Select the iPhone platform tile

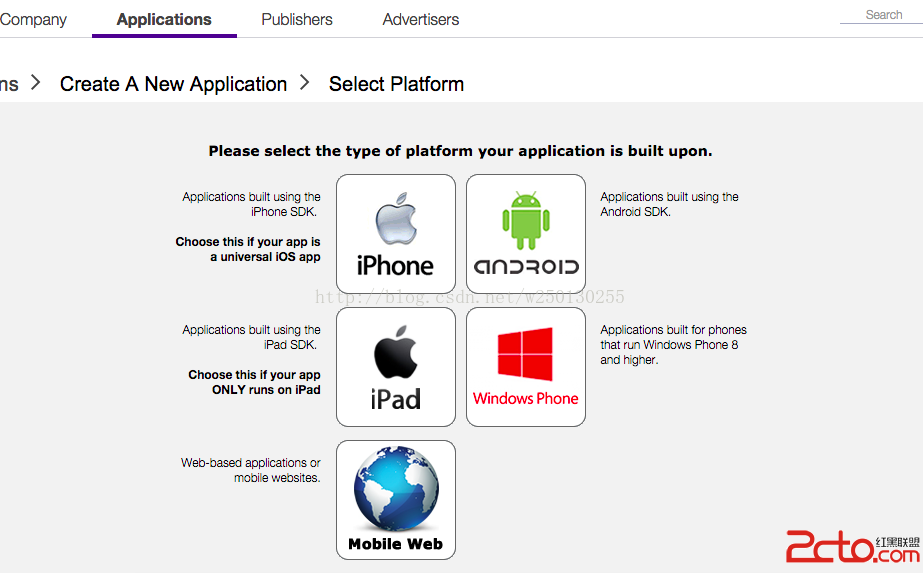coord(396,234)
